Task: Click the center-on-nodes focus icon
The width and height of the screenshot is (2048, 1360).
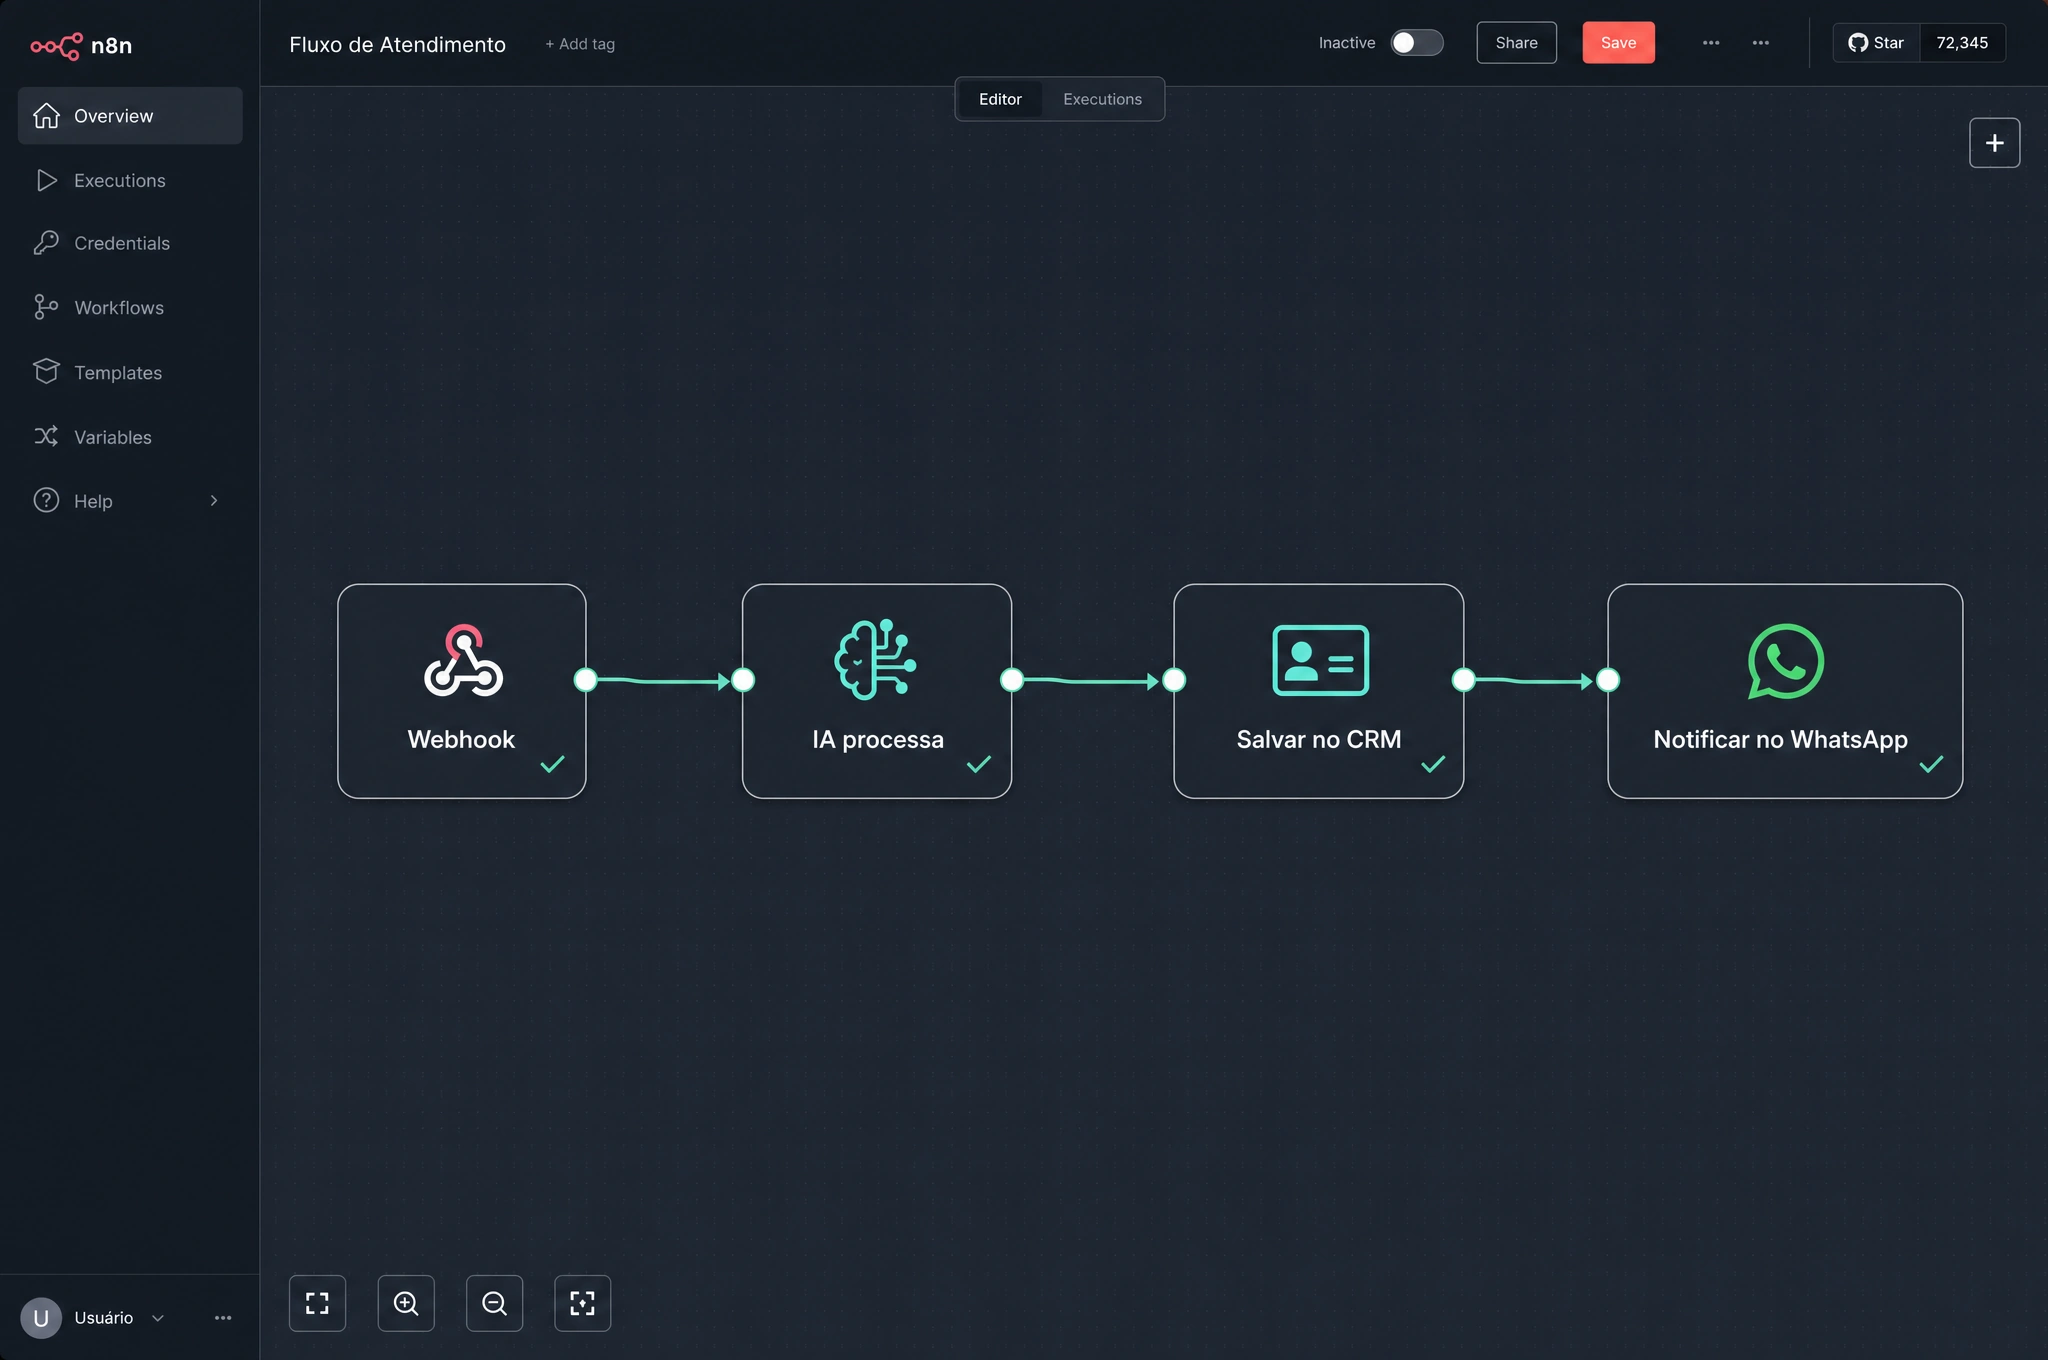Action: click(x=582, y=1303)
